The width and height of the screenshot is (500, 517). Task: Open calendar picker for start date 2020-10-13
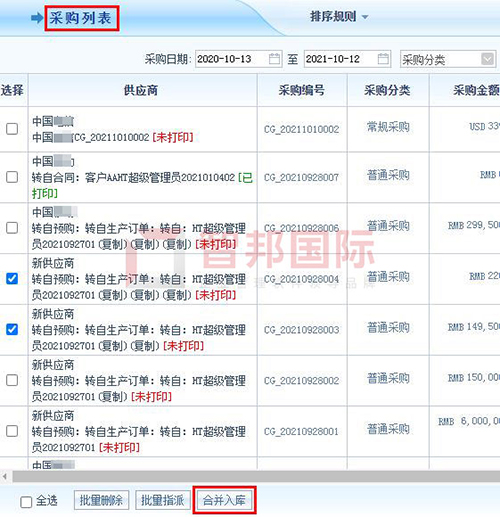[x=274, y=59]
